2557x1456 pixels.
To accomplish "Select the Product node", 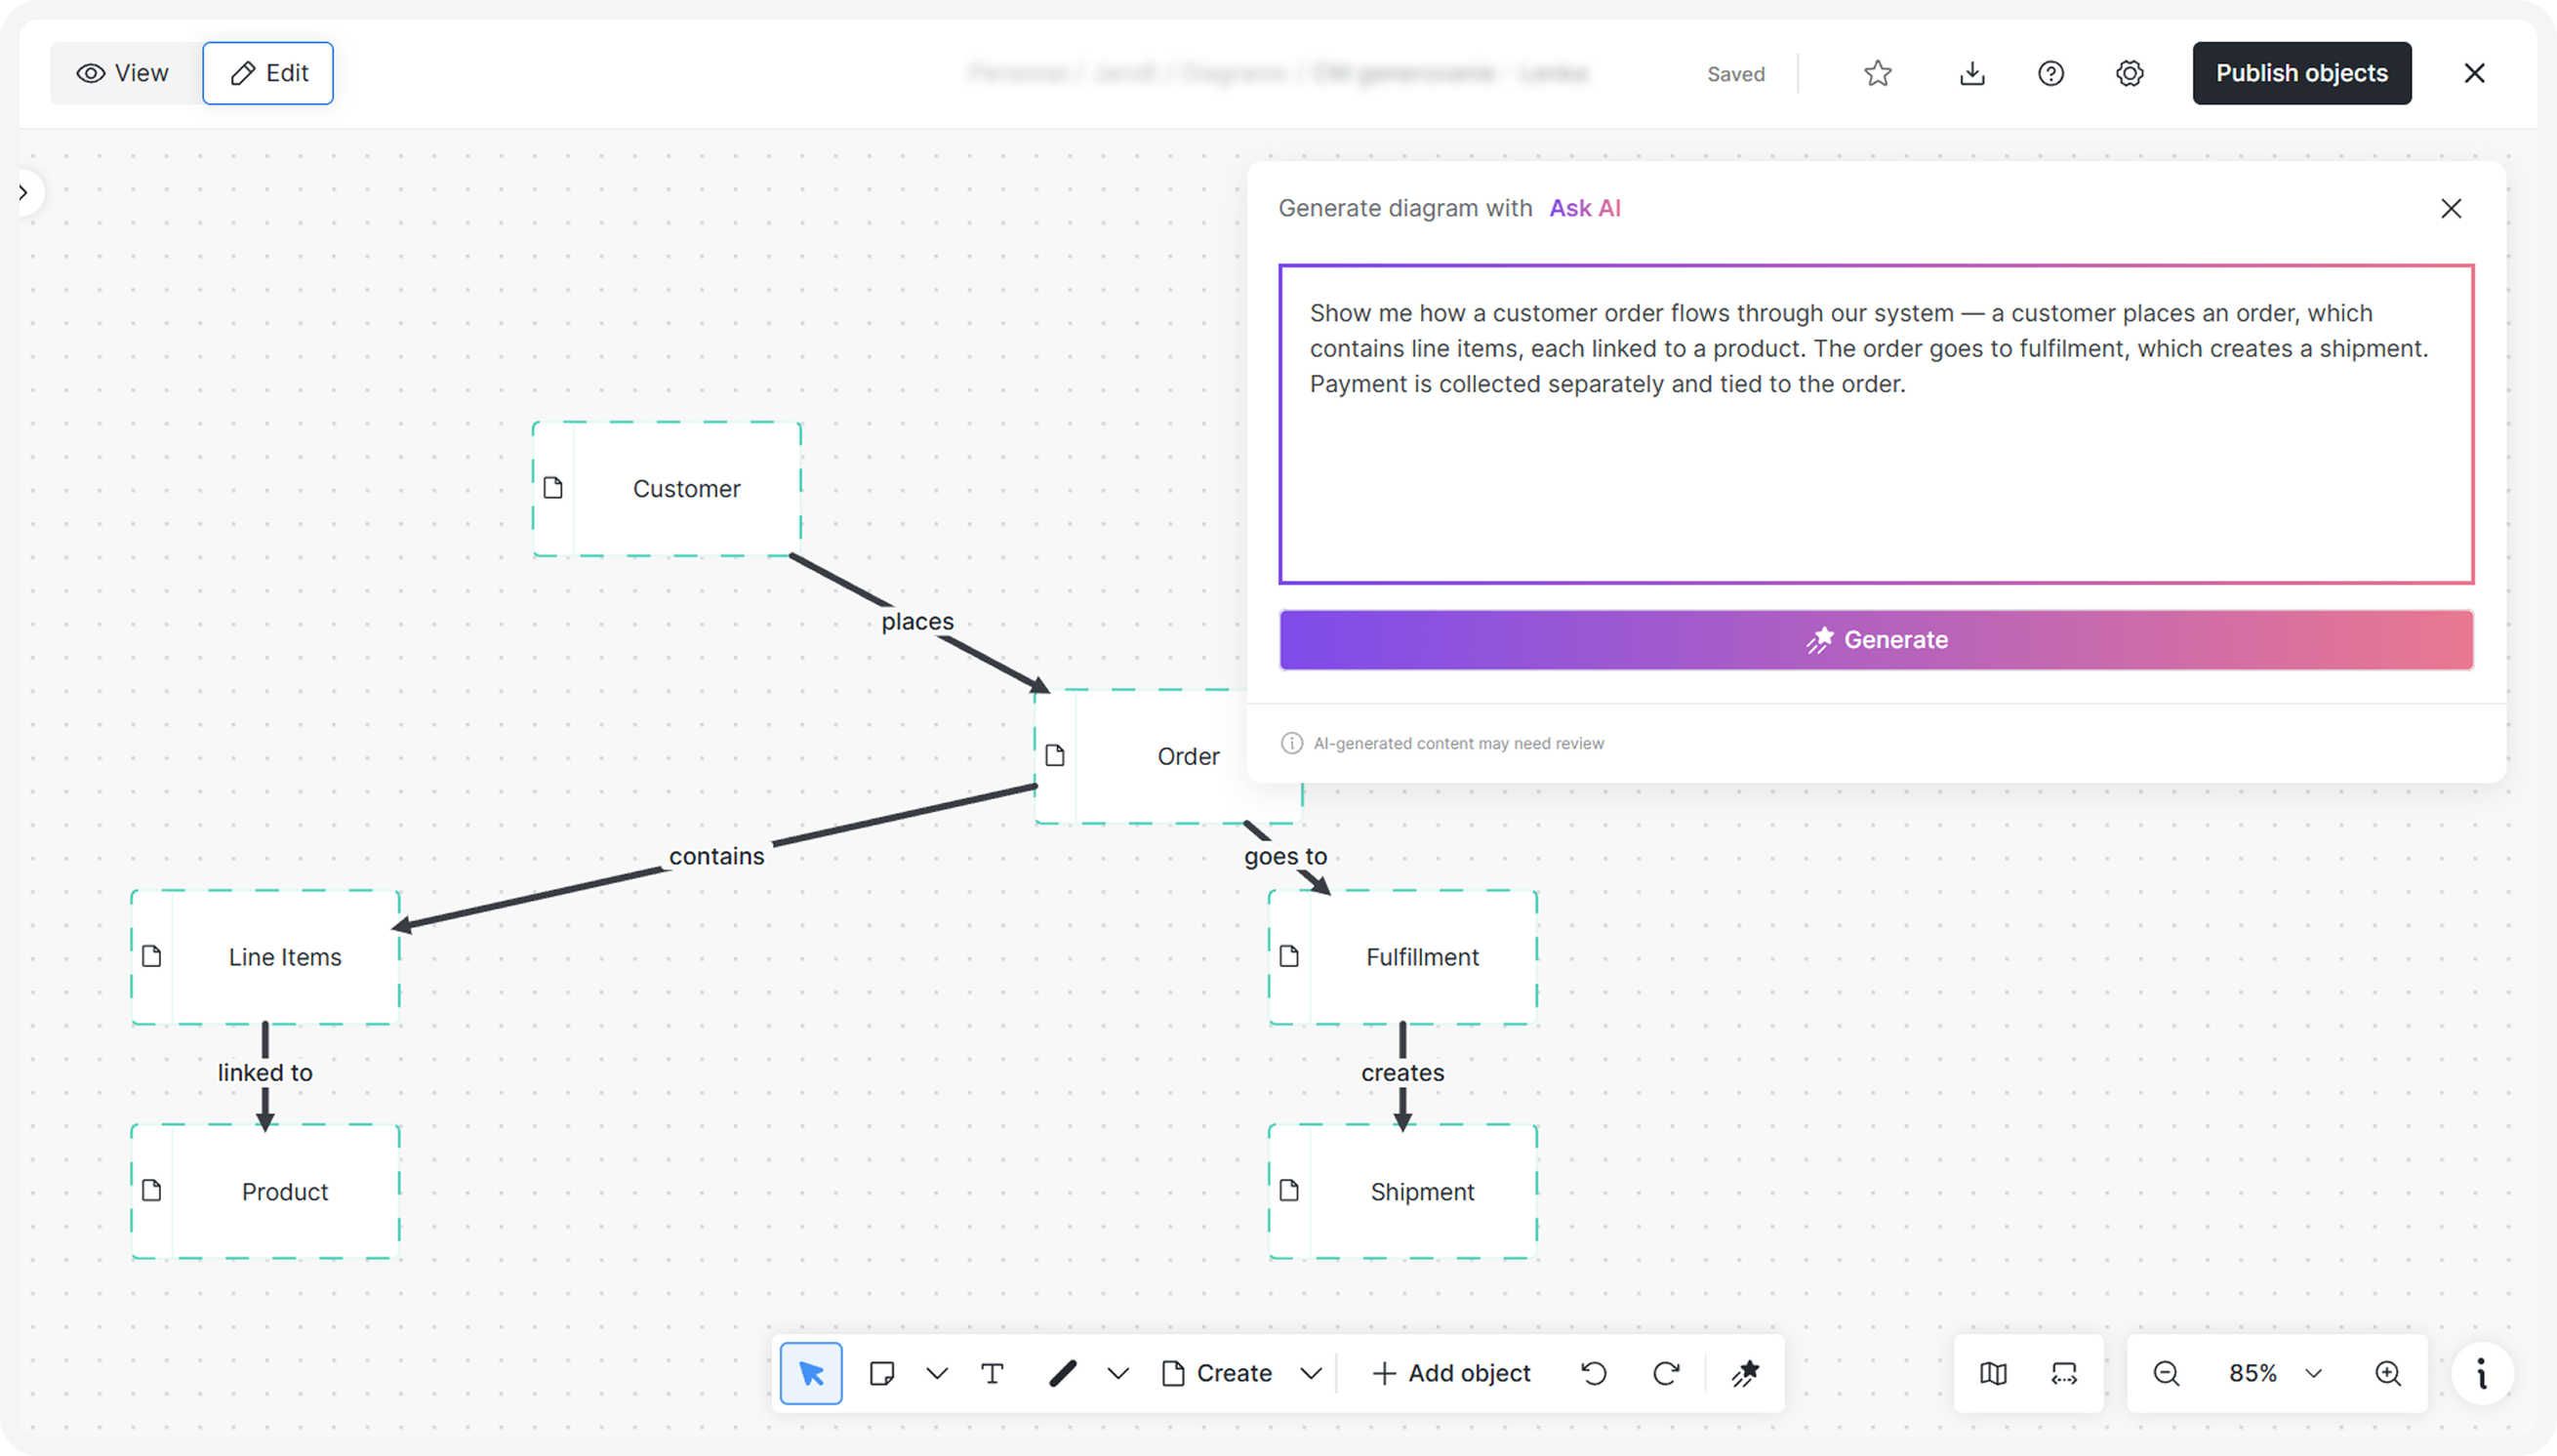I will pos(266,1192).
